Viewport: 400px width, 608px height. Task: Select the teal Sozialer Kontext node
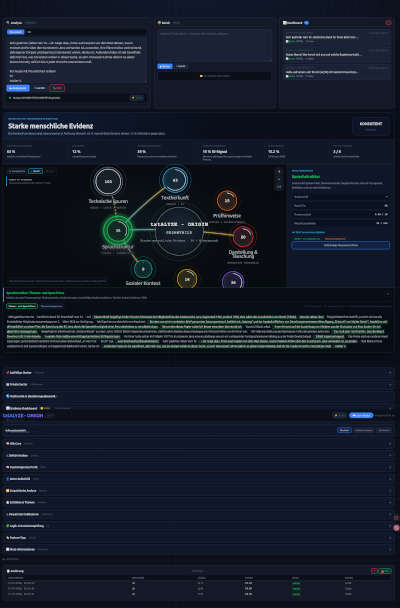[143, 269]
